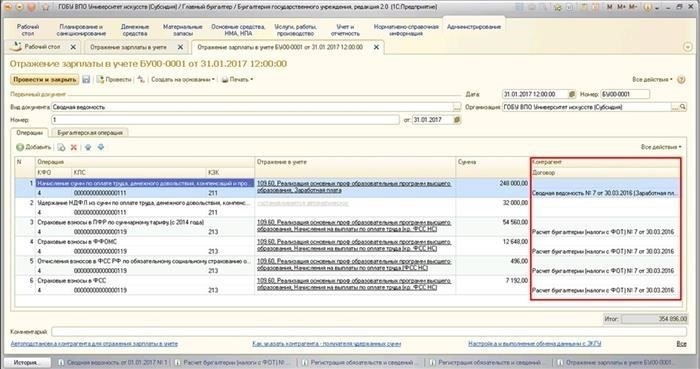The height and width of the screenshot is (369, 700).
Task: Close the Рабочий стол tab
Action: pyautogui.click(x=73, y=47)
